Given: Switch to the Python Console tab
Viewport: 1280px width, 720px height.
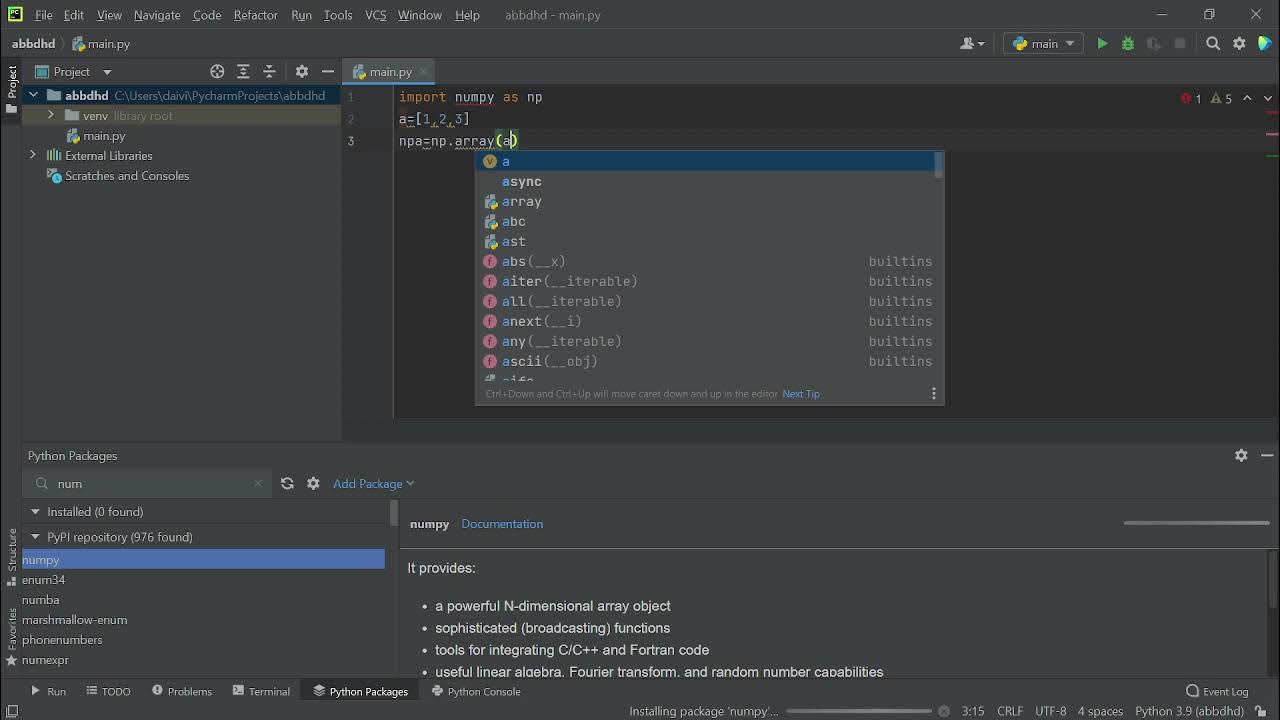Looking at the screenshot, I should 476,691.
